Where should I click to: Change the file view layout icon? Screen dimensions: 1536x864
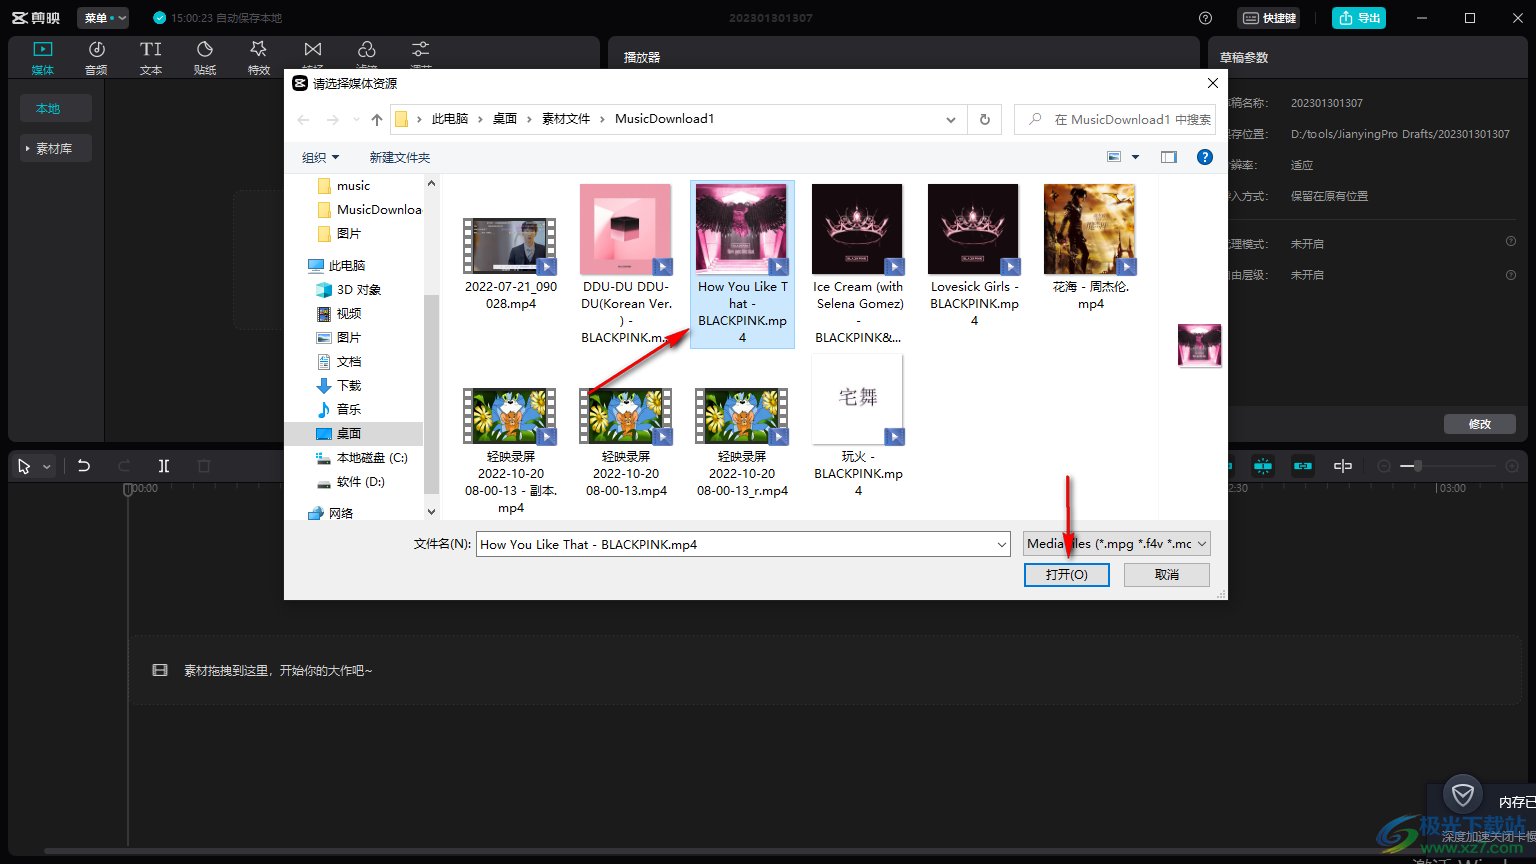[x=1114, y=157]
